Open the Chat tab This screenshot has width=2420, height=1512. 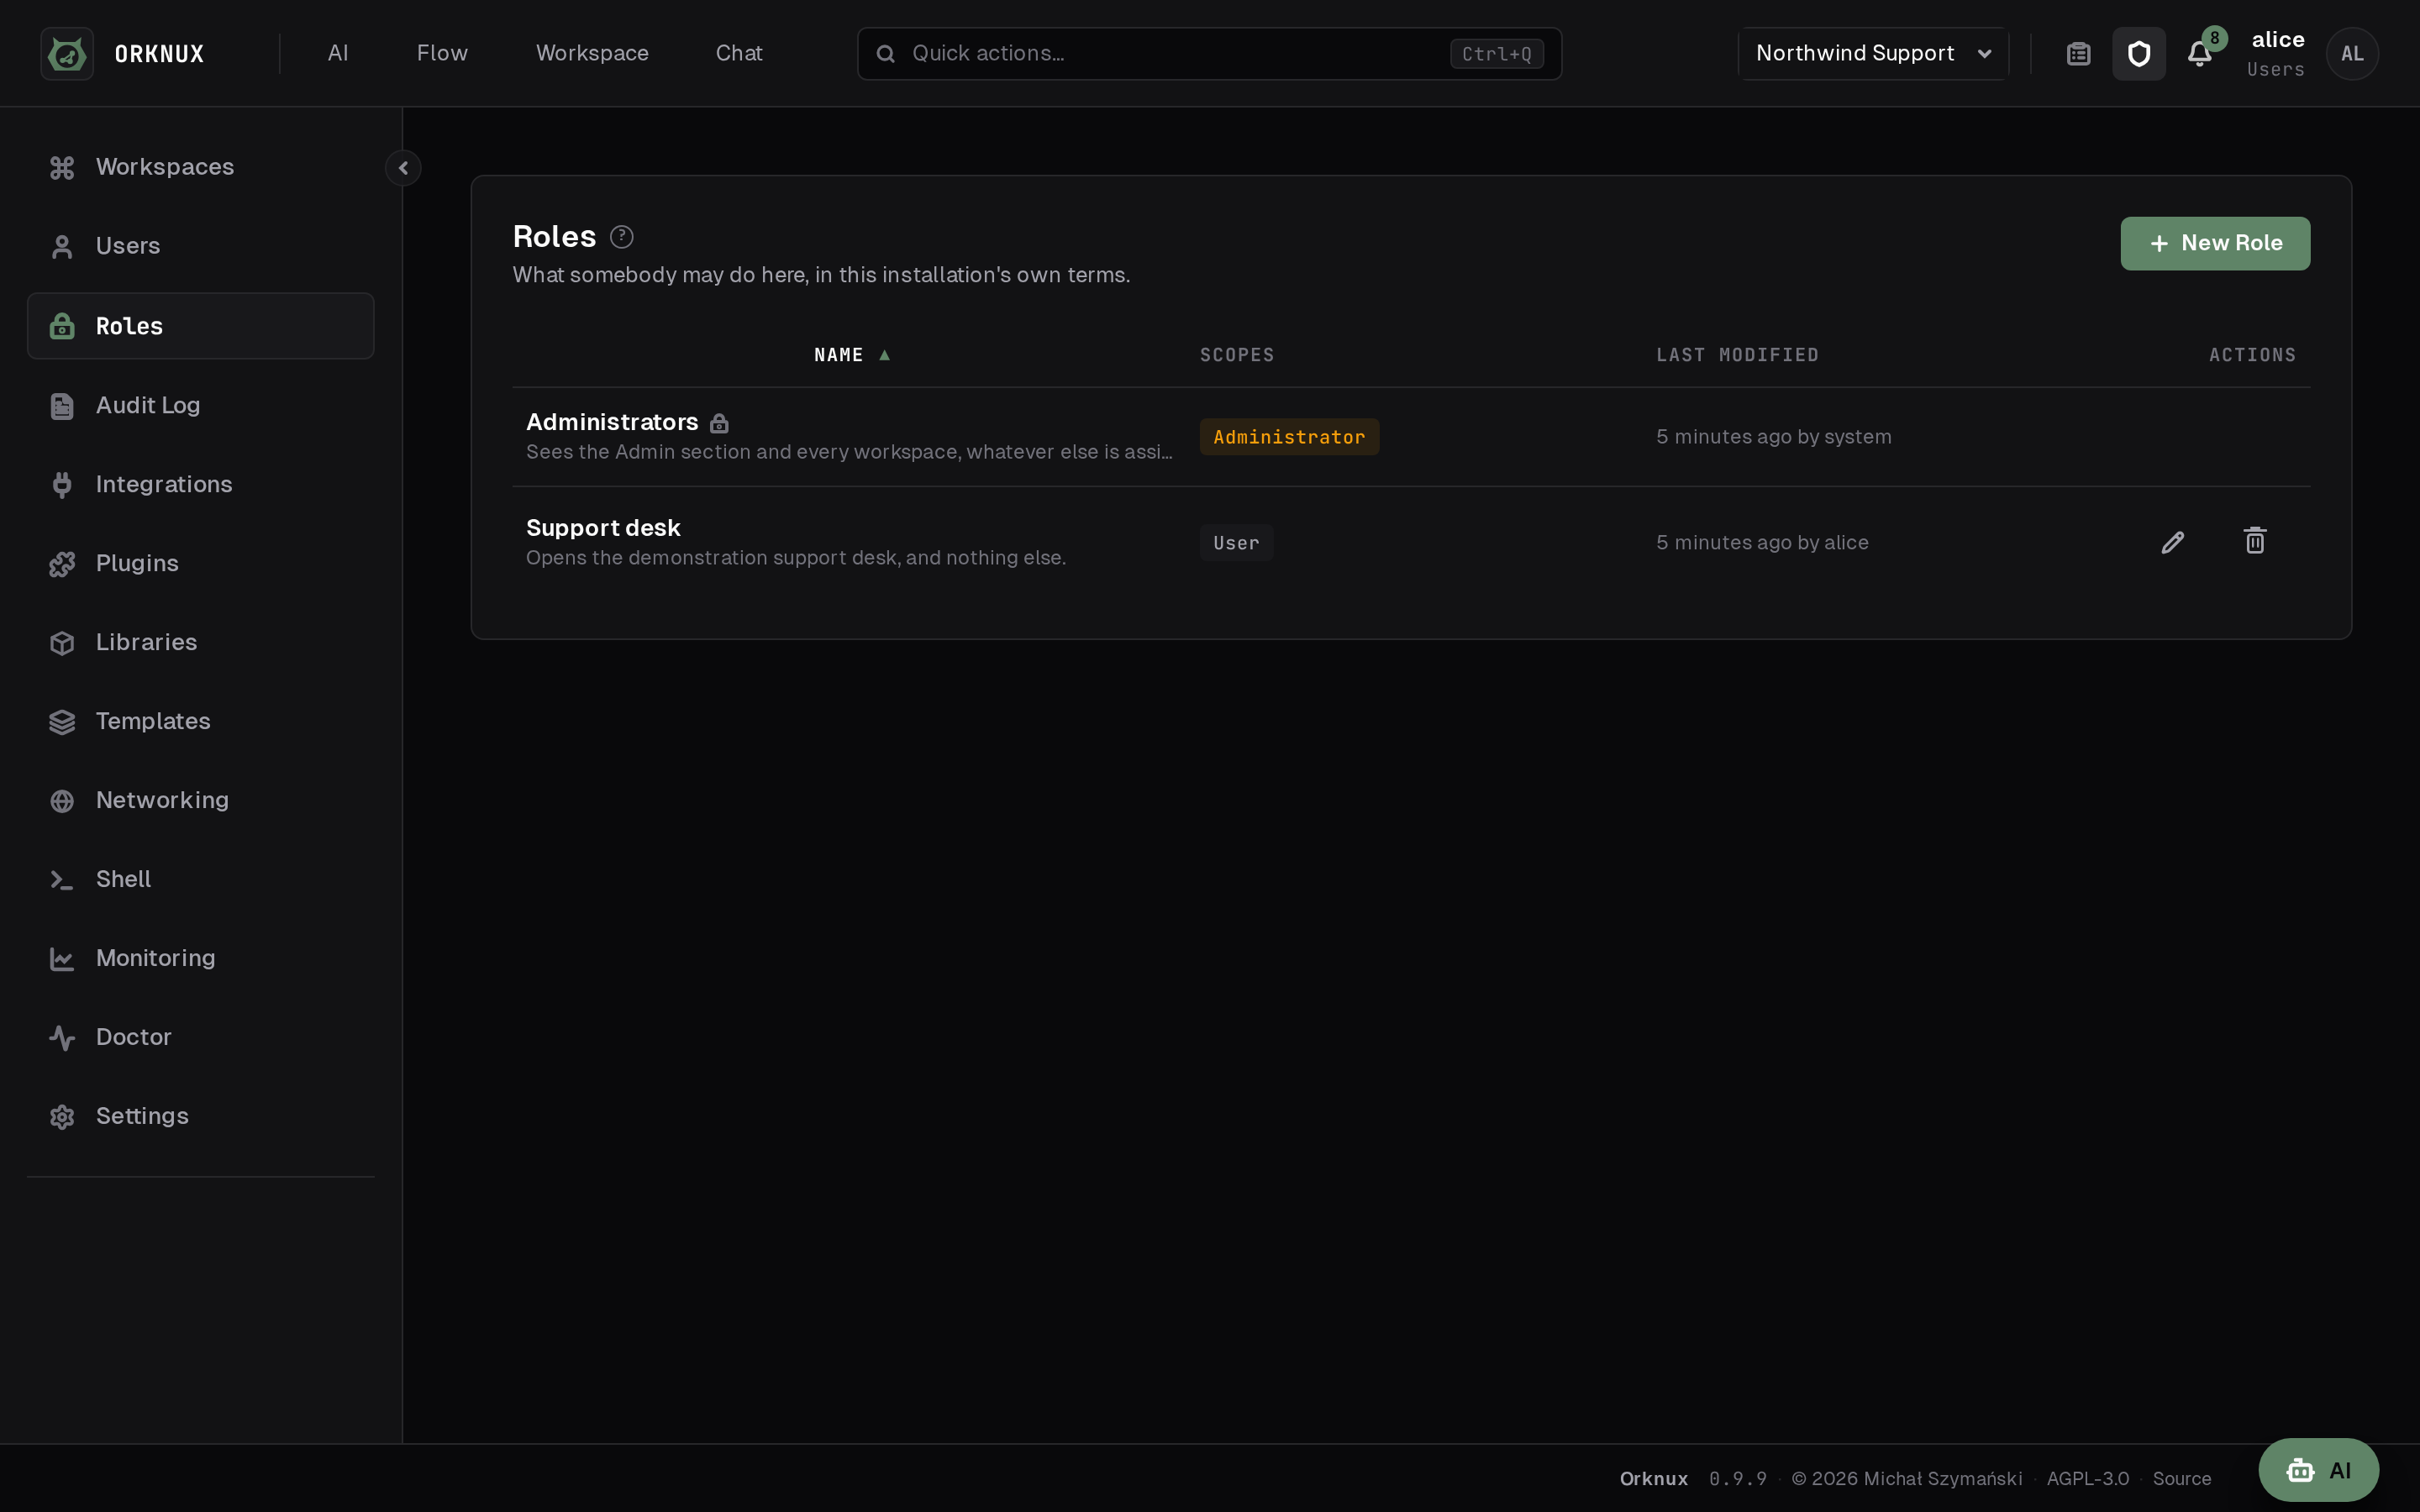[x=739, y=53]
